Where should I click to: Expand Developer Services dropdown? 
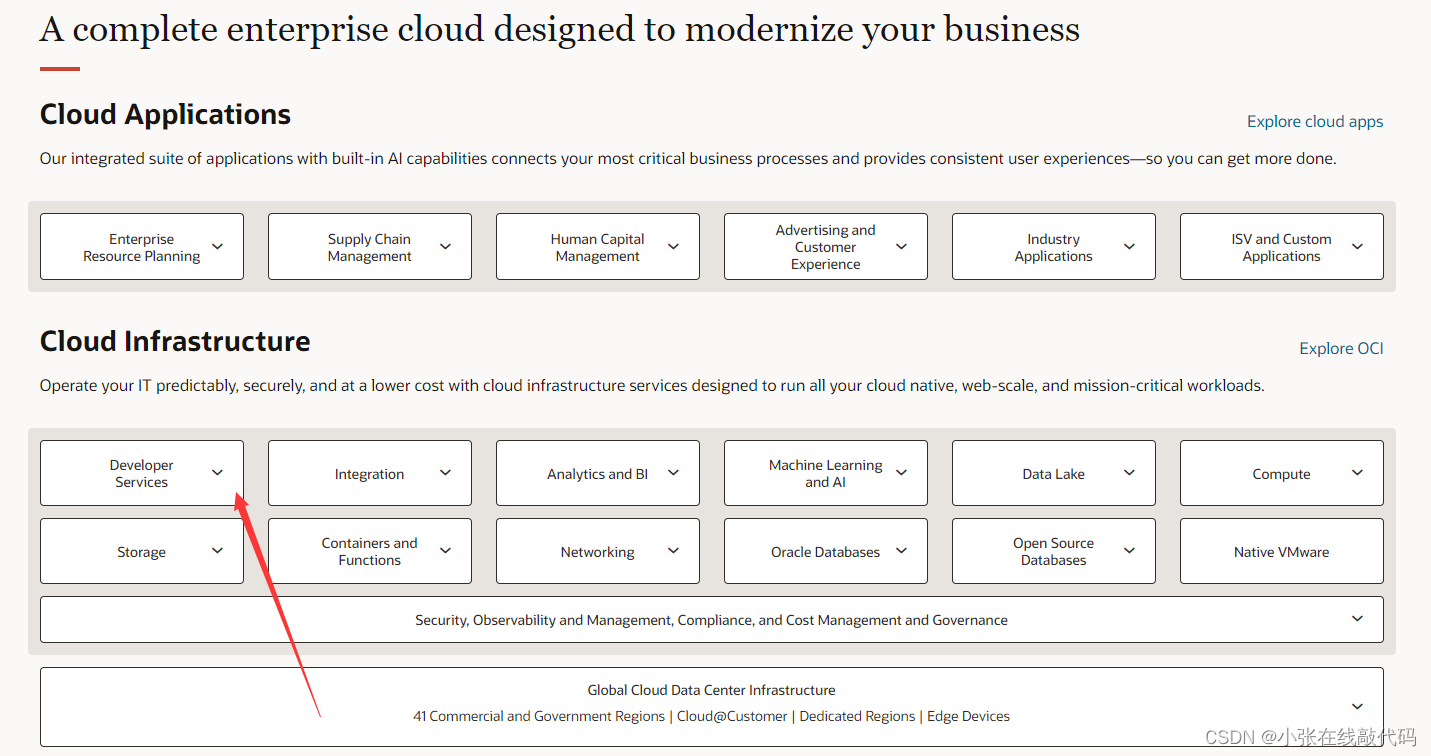tap(142, 473)
